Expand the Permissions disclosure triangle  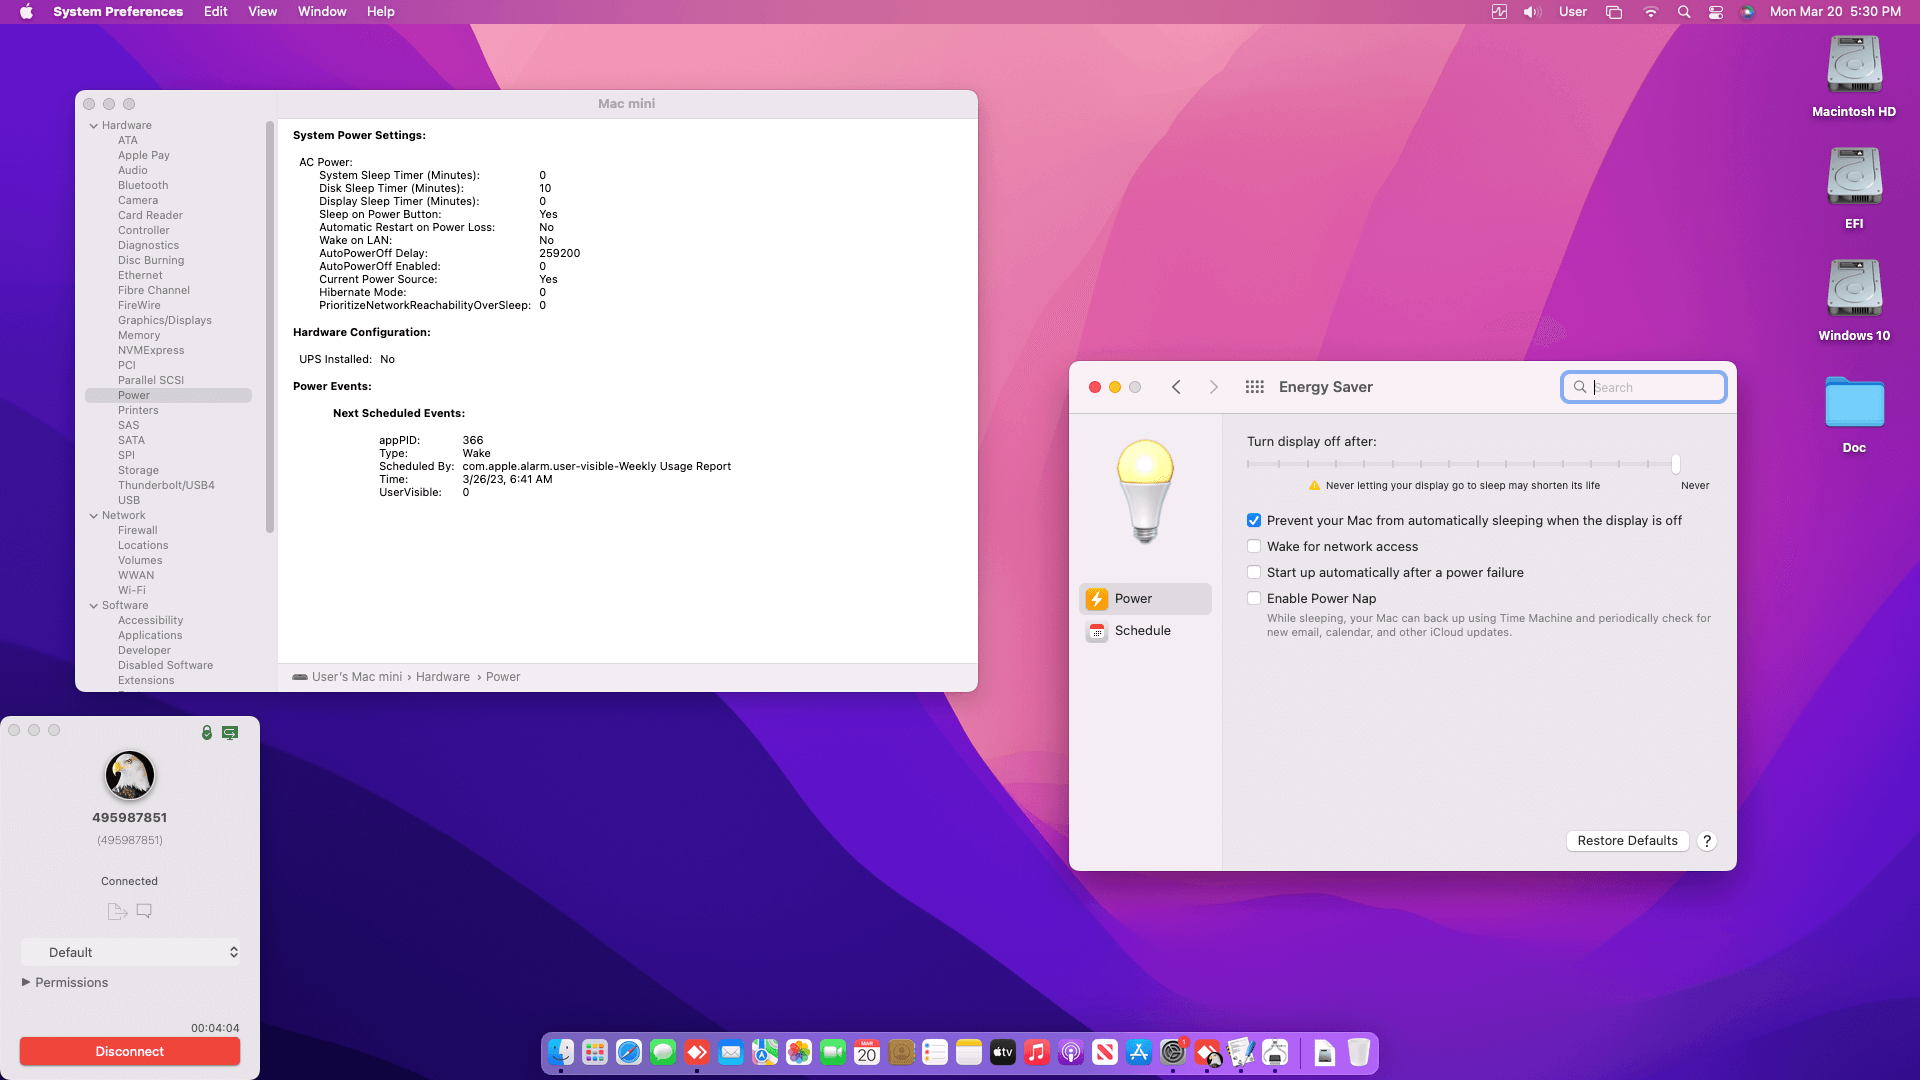click(x=26, y=982)
